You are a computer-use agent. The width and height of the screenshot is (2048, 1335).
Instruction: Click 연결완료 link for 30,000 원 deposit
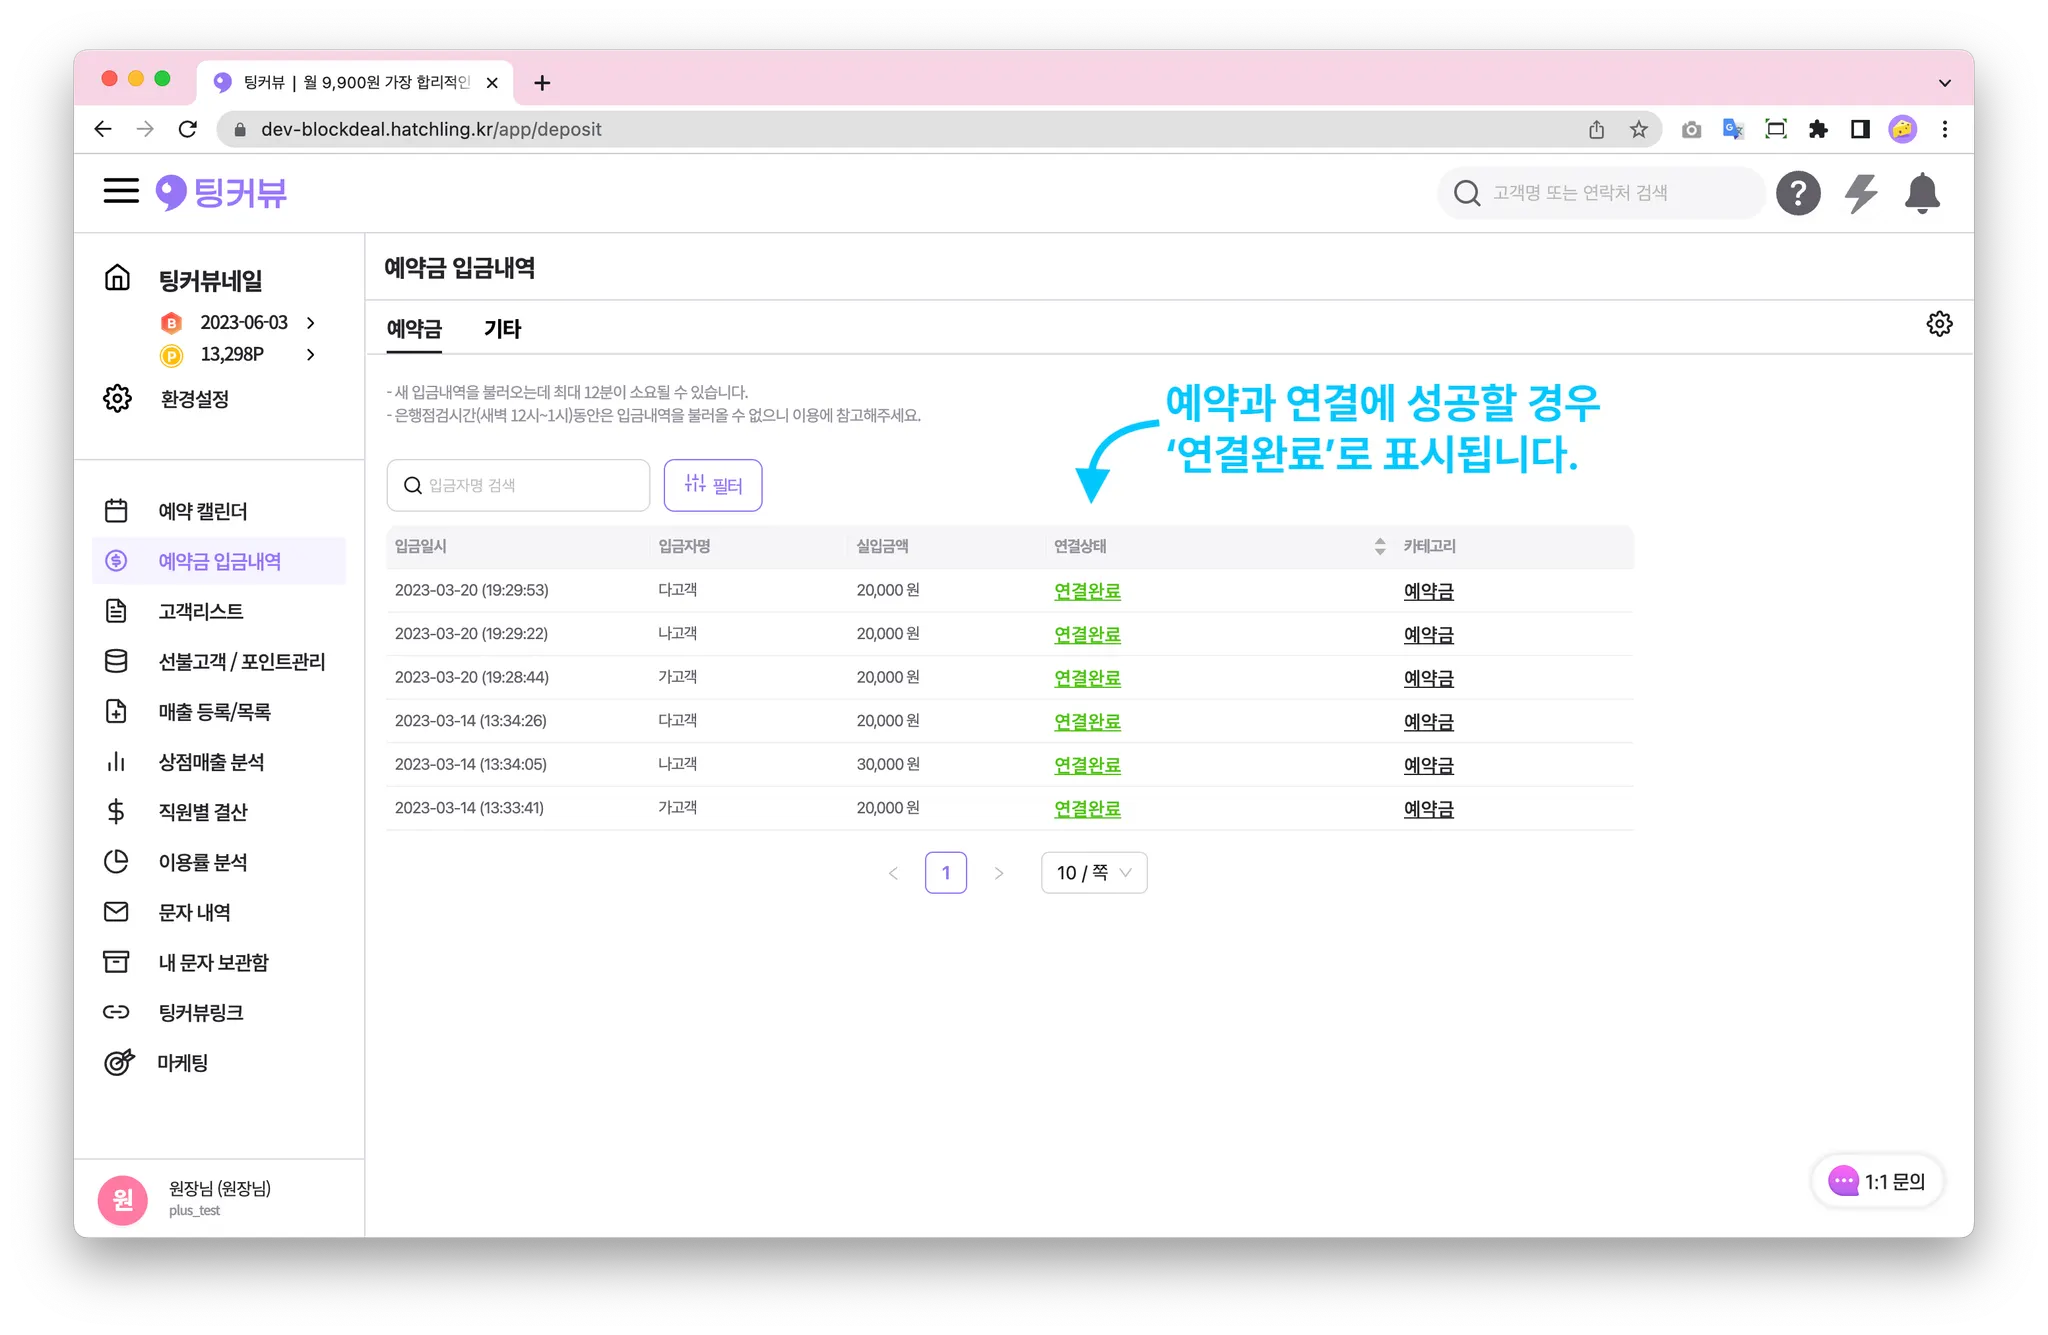pos(1087,765)
